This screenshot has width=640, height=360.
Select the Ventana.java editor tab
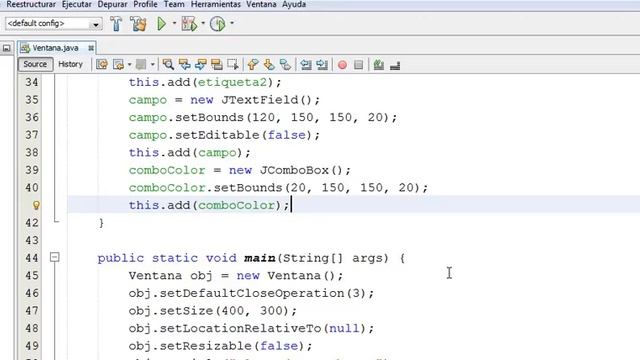(x=55, y=48)
